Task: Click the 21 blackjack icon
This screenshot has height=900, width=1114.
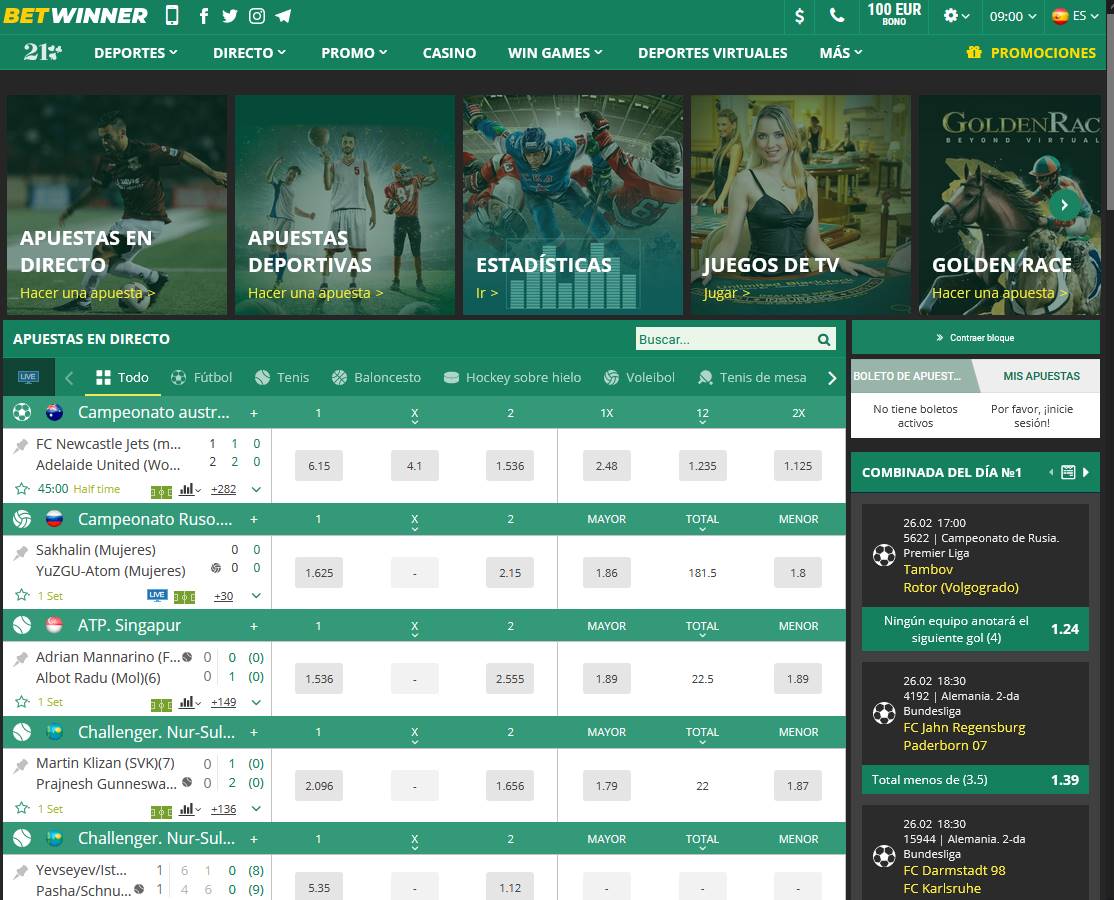Action: tap(43, 52)
